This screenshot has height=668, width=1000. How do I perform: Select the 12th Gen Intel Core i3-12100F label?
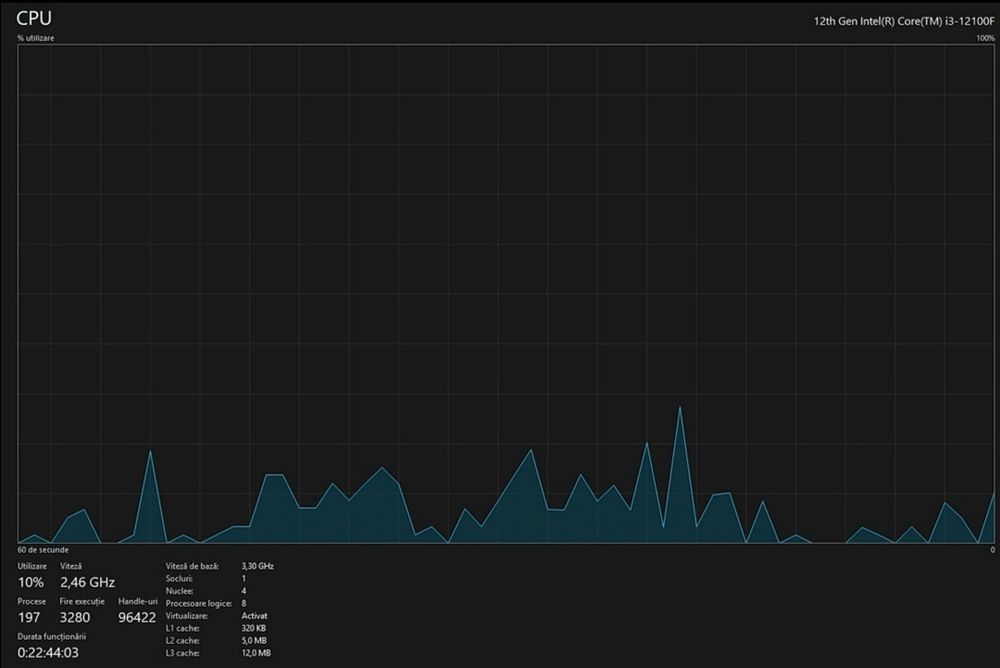click(904, 21)
